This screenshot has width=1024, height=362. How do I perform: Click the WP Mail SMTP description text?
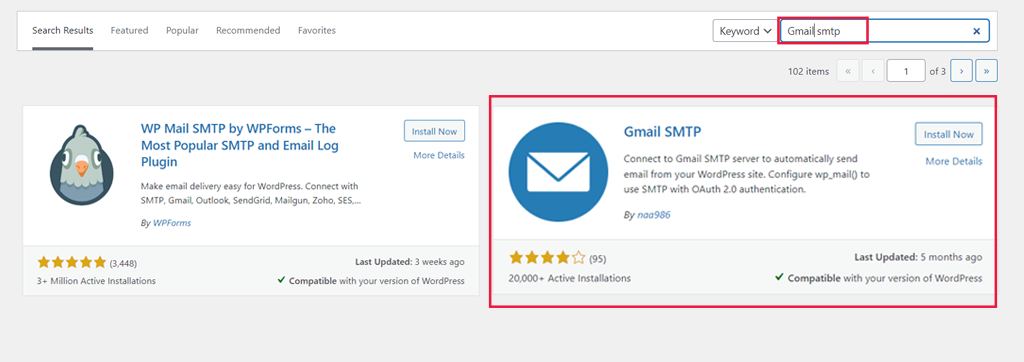(x=251, y=193)
